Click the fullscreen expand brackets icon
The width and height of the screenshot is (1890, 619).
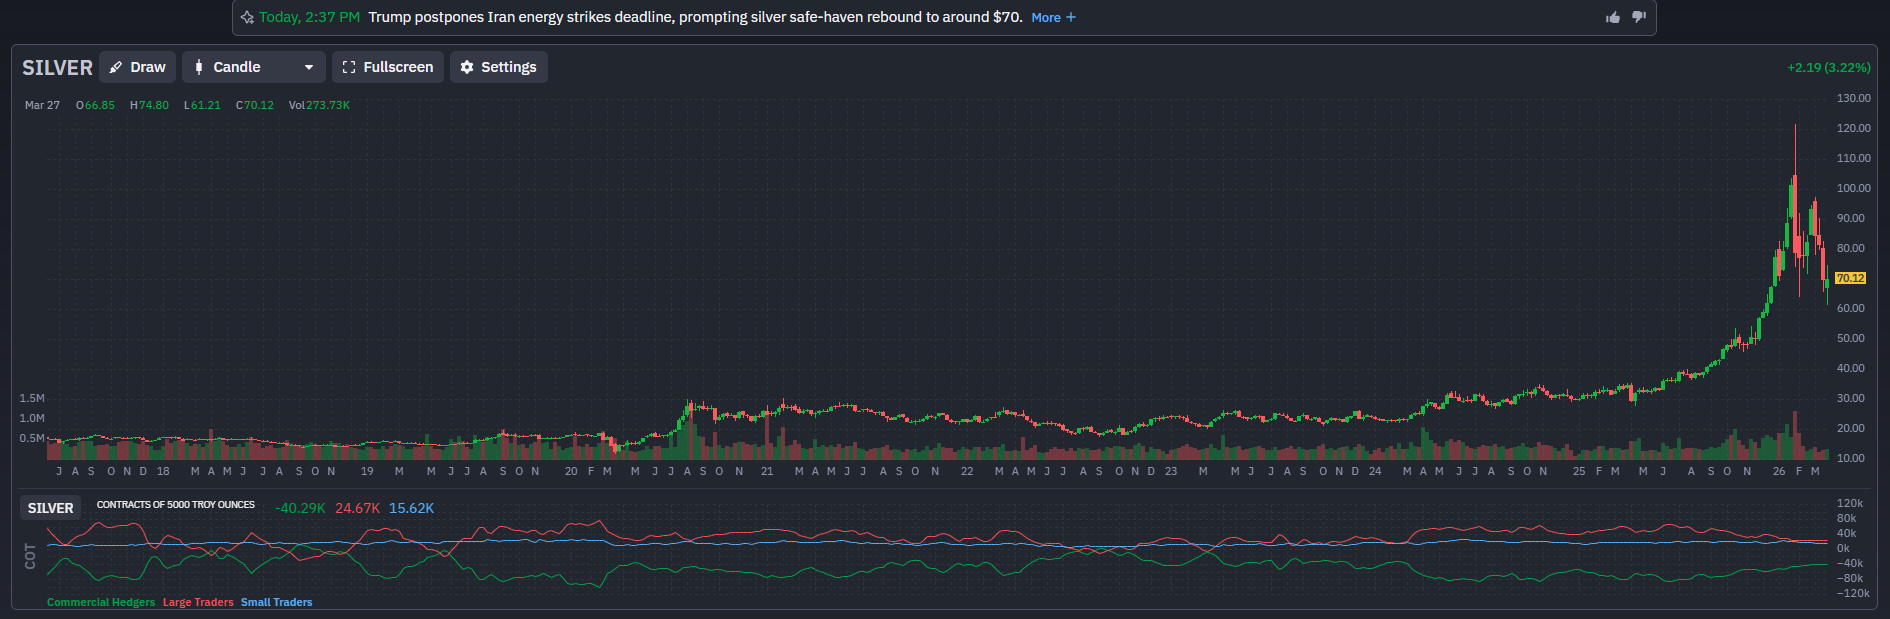[349, 67]
